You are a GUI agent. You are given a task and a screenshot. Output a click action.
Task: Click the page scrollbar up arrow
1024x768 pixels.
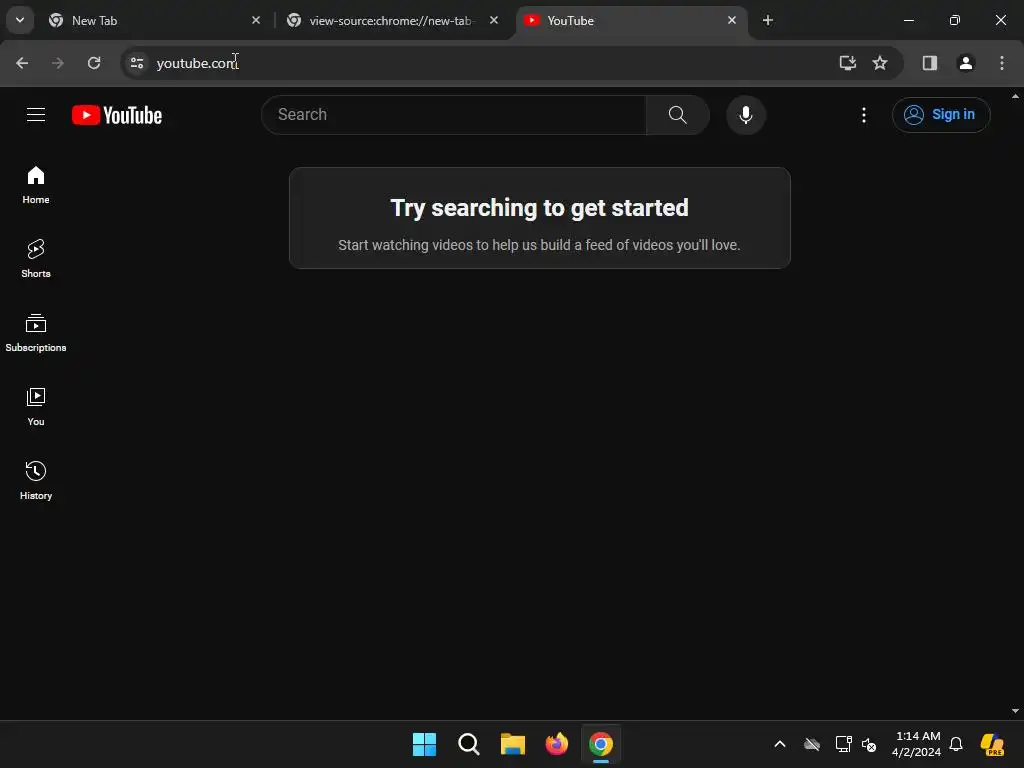[x=1015, y=96]
